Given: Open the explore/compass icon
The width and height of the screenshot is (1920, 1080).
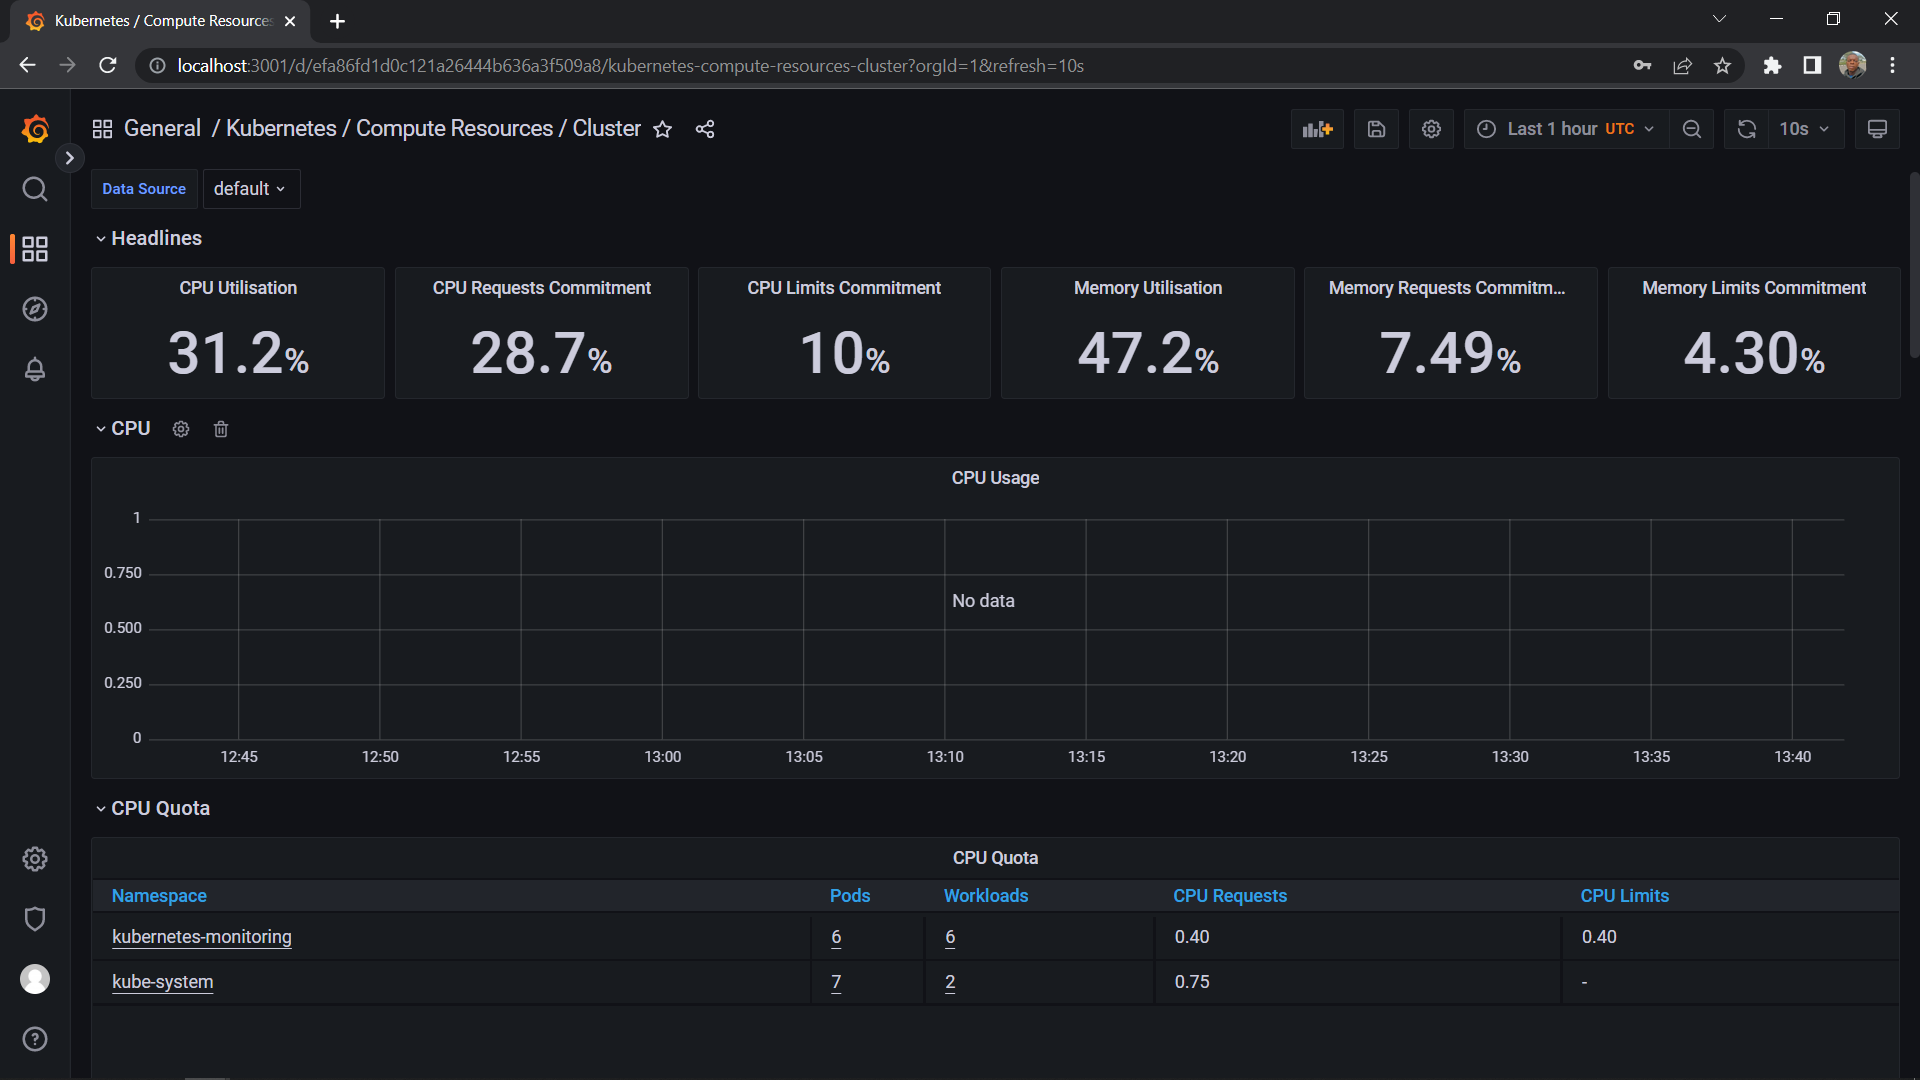Looking at the screenshot, I should point(36,310).
